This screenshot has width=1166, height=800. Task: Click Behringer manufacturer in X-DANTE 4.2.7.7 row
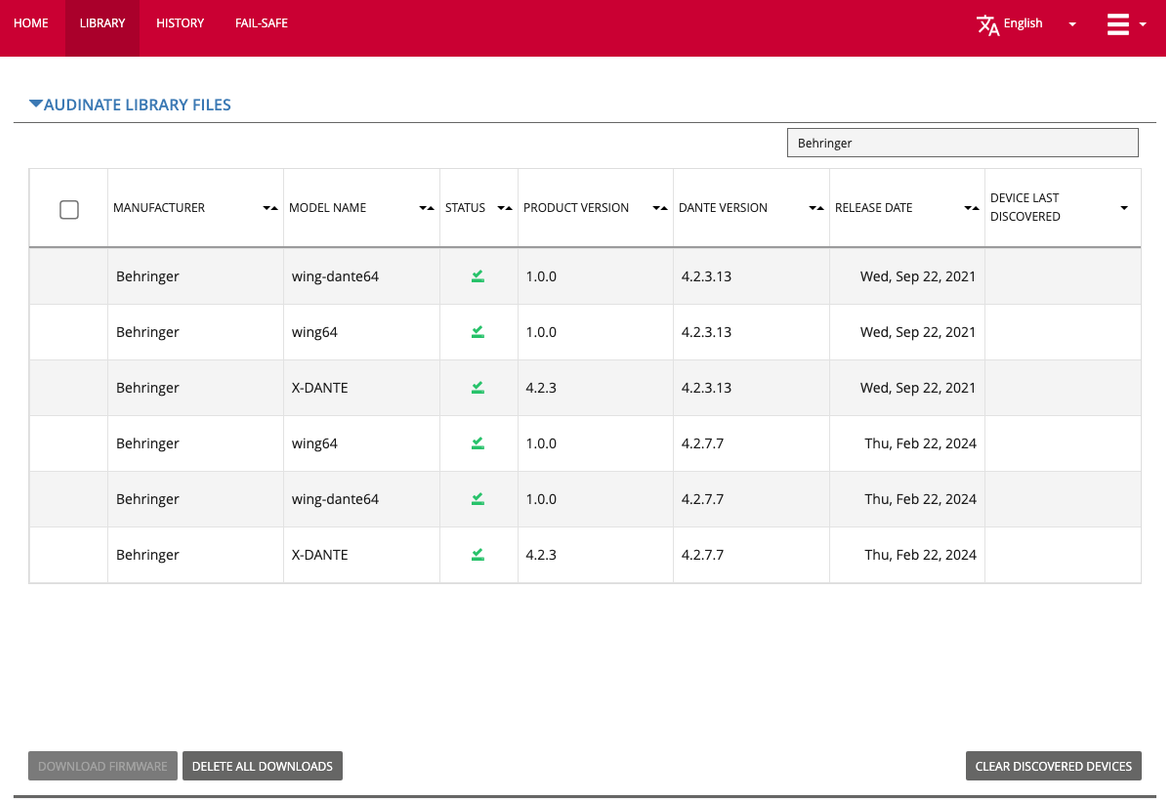pos(147,555)
